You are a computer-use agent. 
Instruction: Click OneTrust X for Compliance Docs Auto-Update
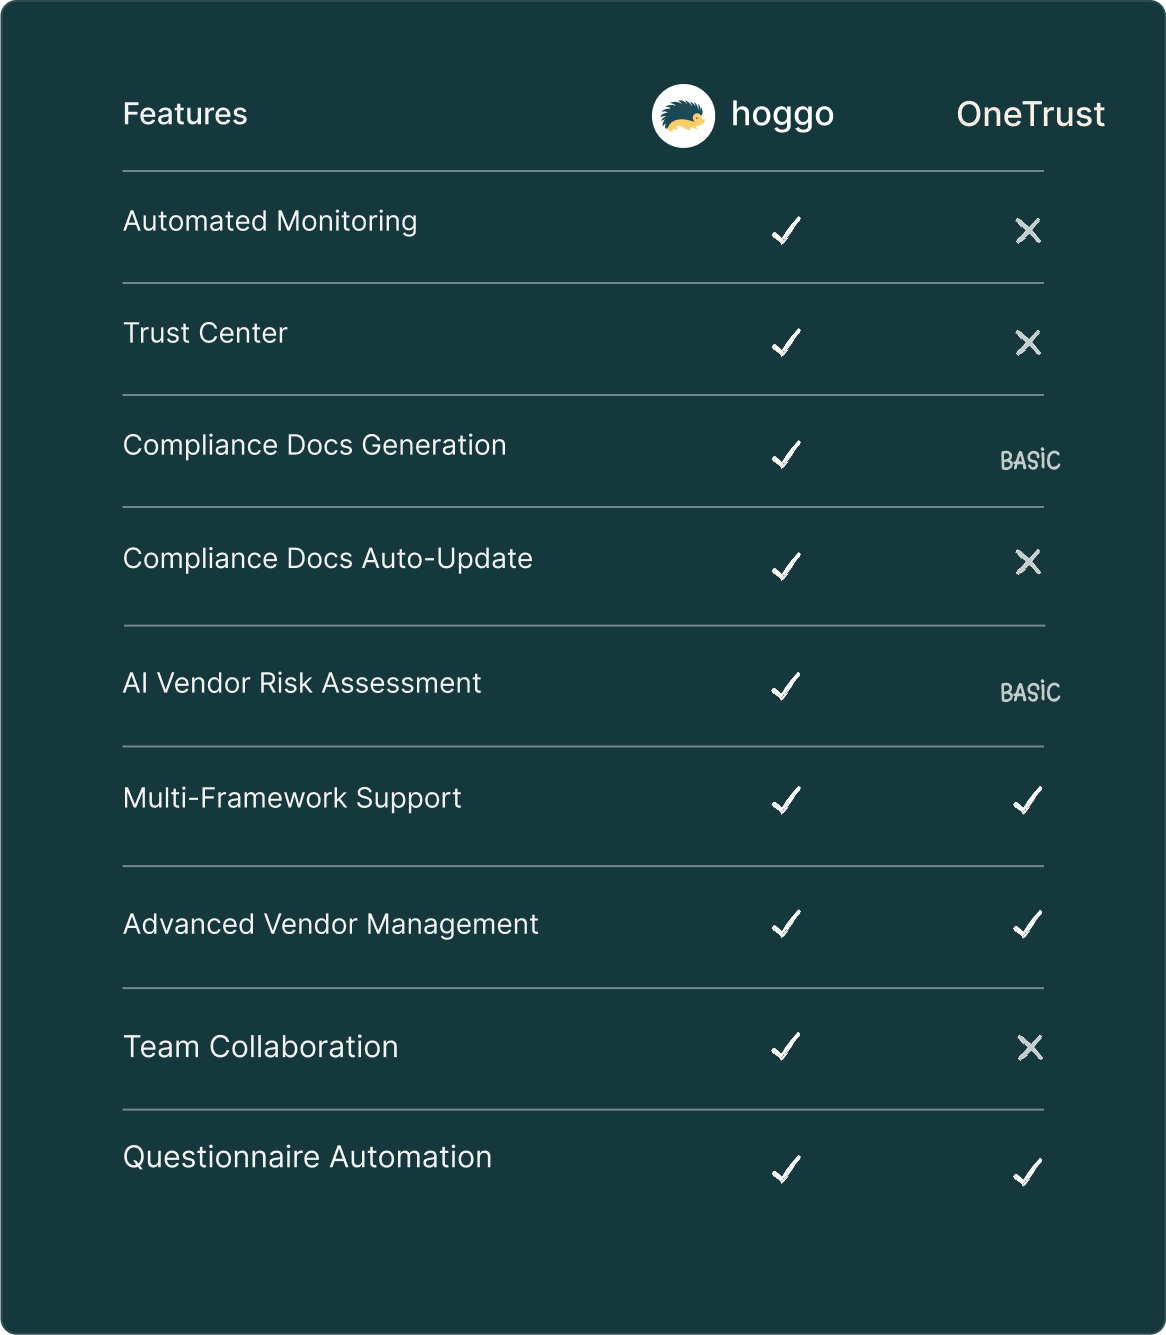(1028, 562)
